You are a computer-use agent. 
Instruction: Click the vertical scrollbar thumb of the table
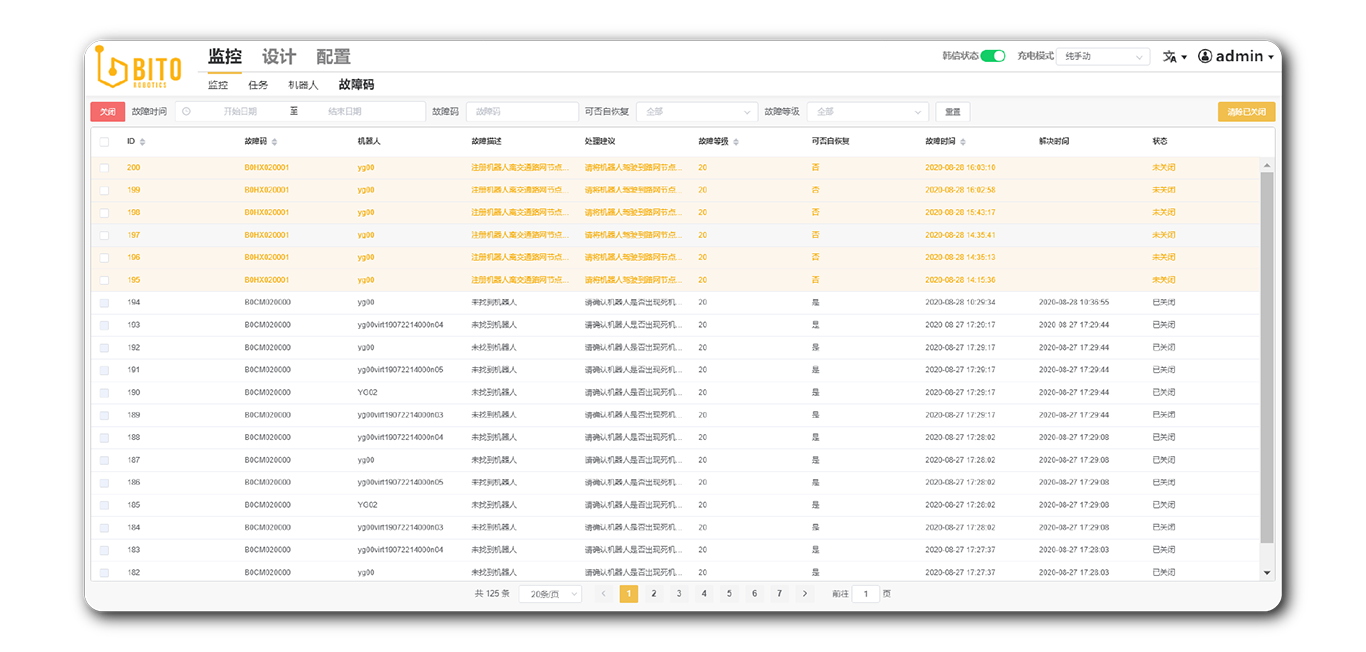tap(1267, 358)
